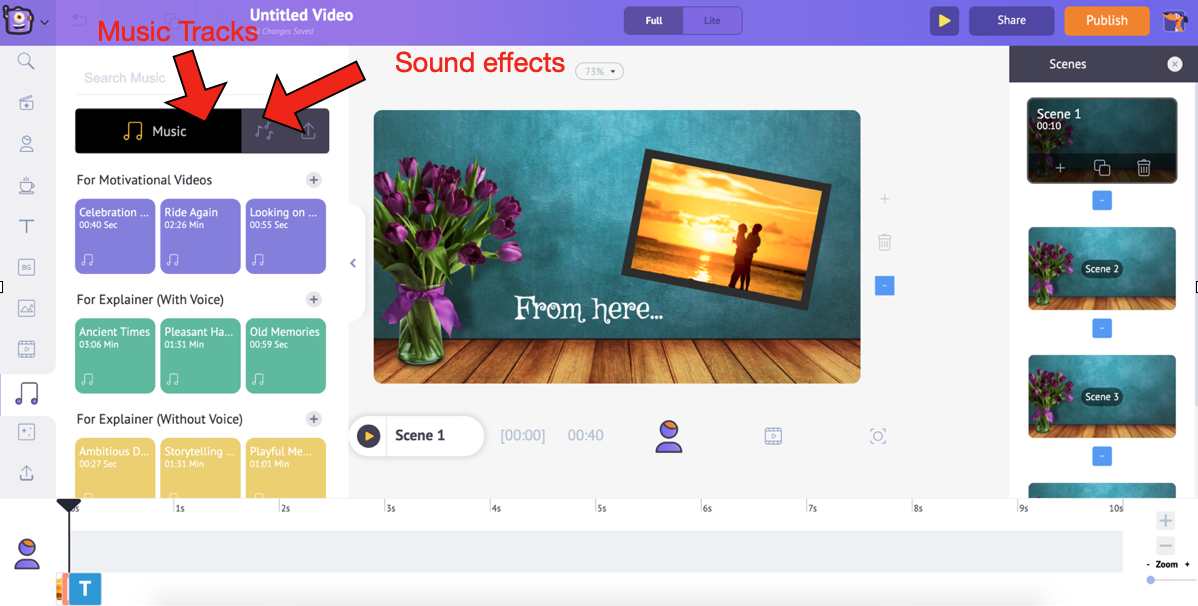Duplicate Scene 1 using copy icon
This screenshot has width=1198, height=606.
pos(1102,168)
